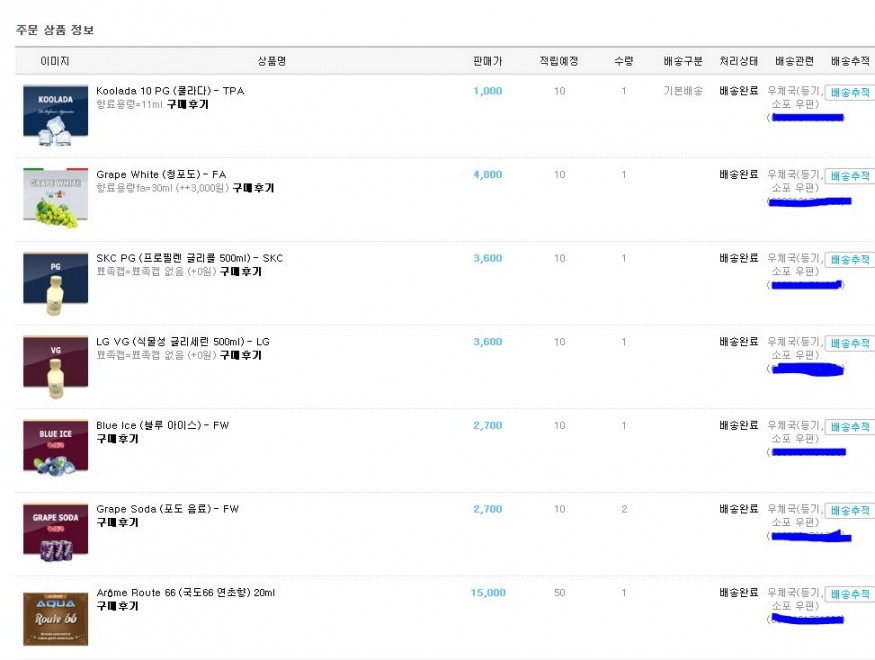This screenshot has height=660, width=875.
Task: Click the 판매가 column header
Action: pos(487,61)
